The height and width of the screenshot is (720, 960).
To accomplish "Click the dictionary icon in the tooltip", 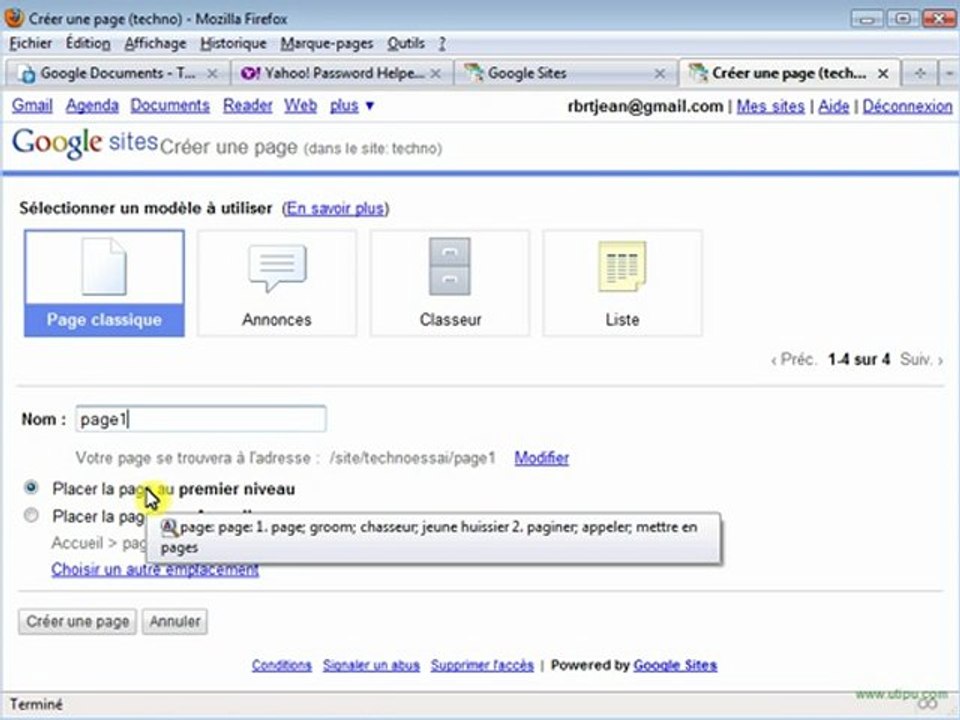I will [x=169, y=527].
